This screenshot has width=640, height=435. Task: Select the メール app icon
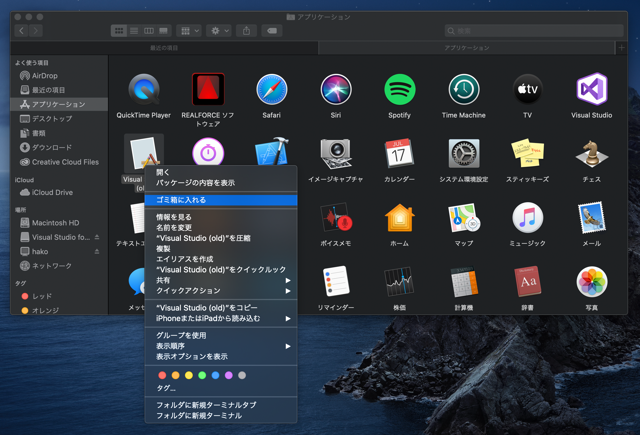(592, 218)
